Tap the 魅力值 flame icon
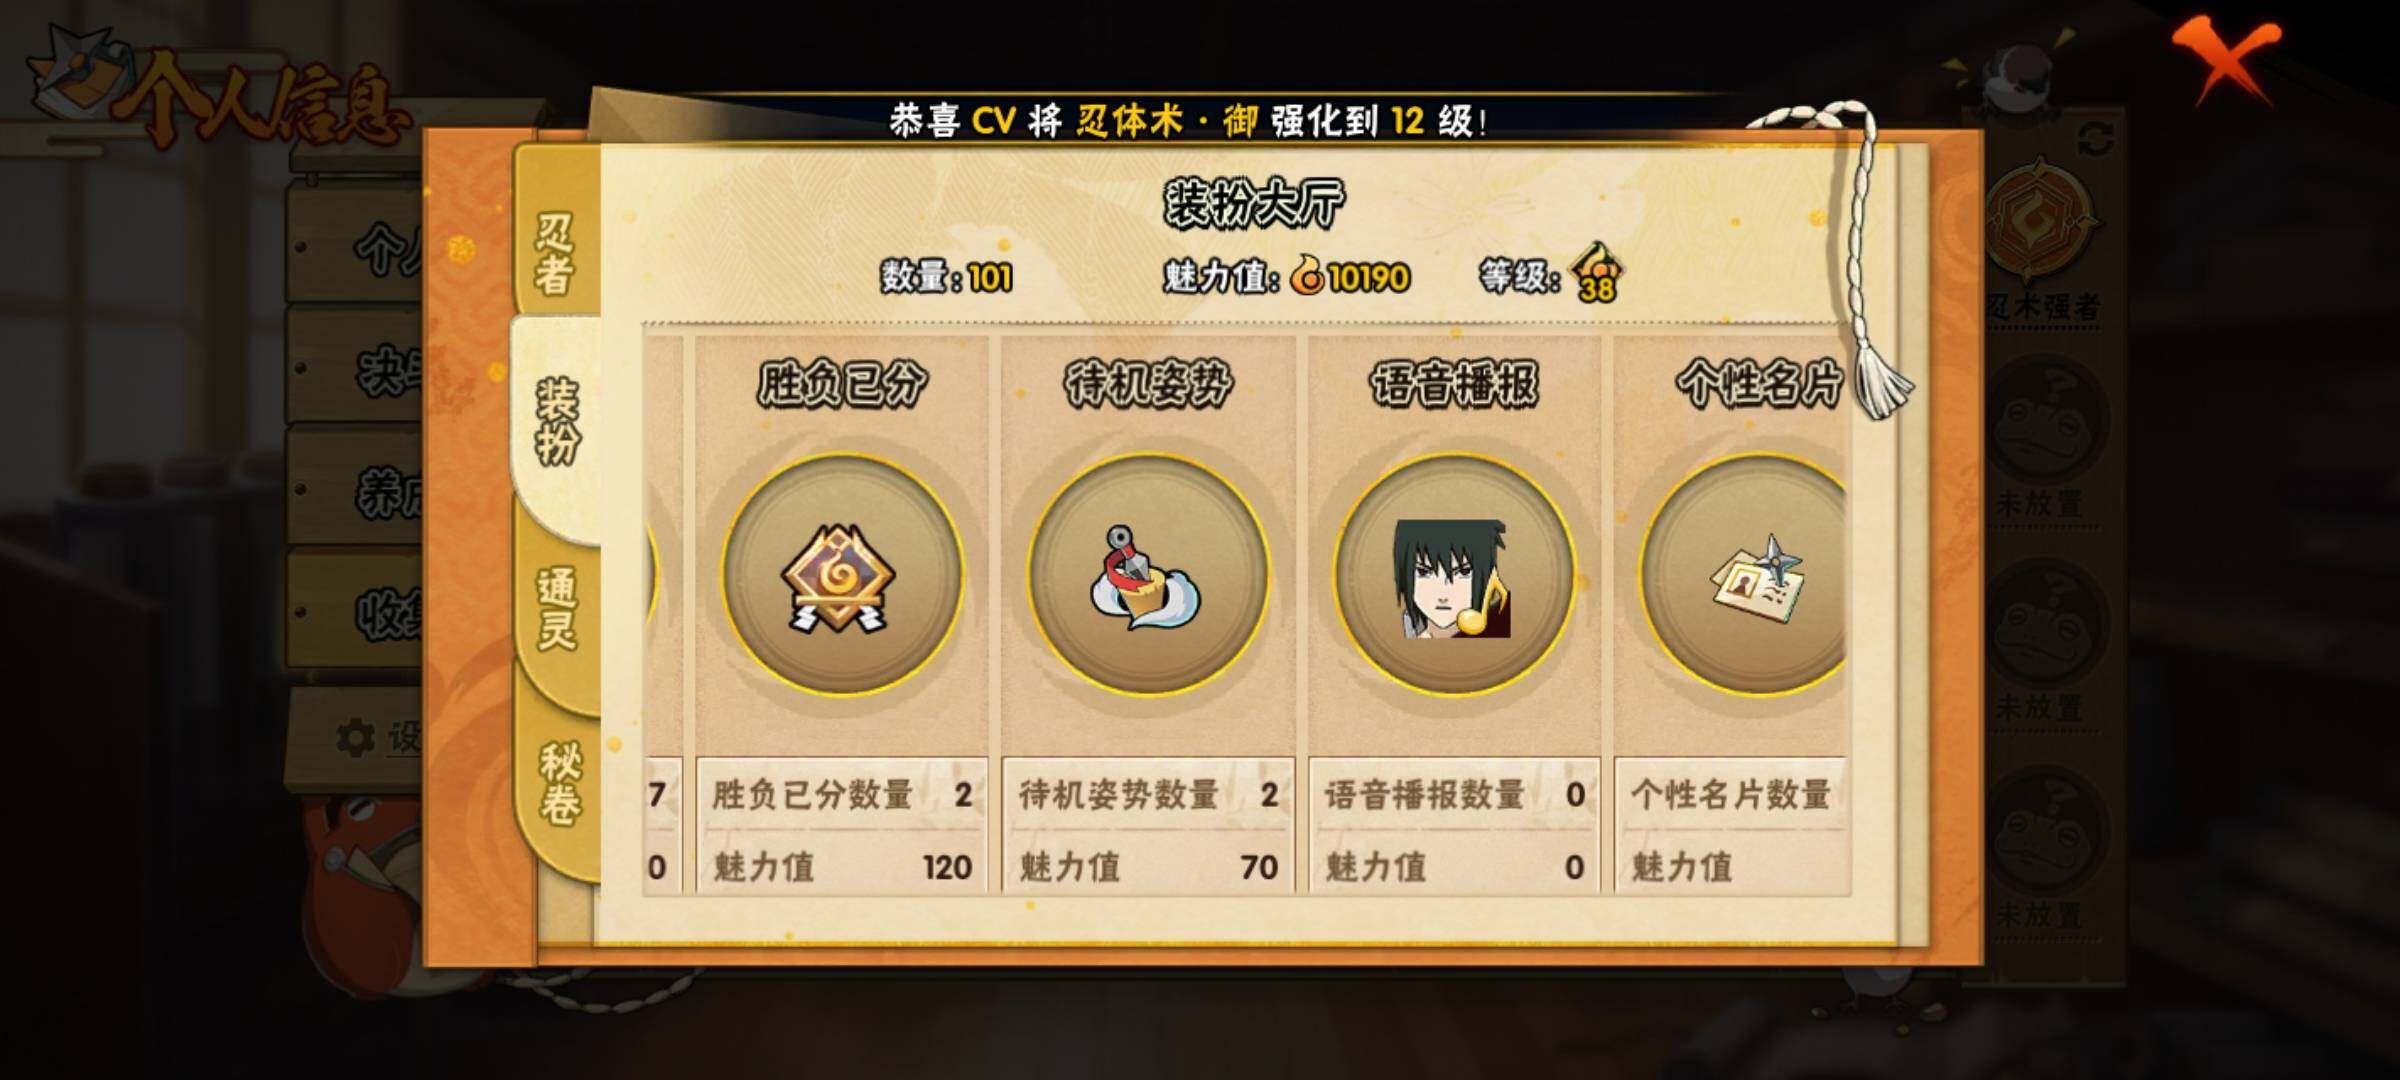The image size is (2400, 1080). pos(1308,274)
